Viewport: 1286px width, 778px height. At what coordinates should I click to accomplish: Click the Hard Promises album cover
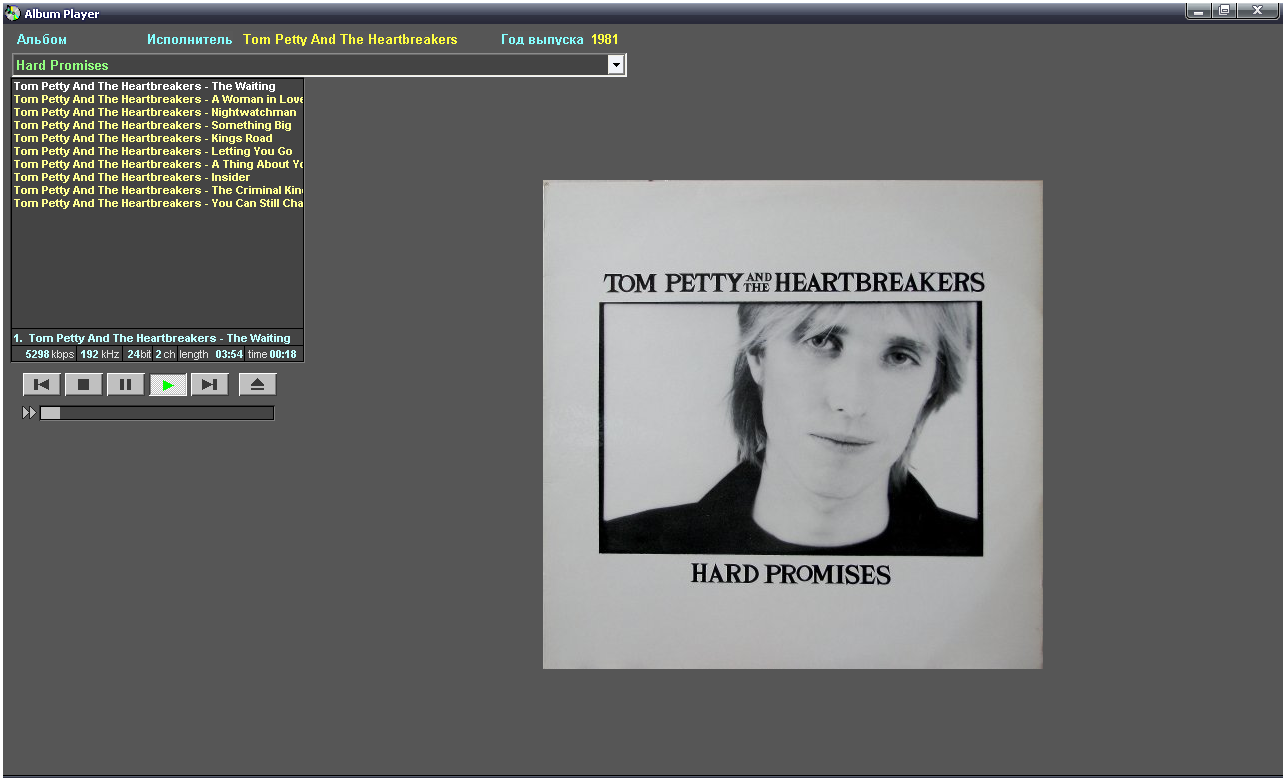click(x=793, y=424)
